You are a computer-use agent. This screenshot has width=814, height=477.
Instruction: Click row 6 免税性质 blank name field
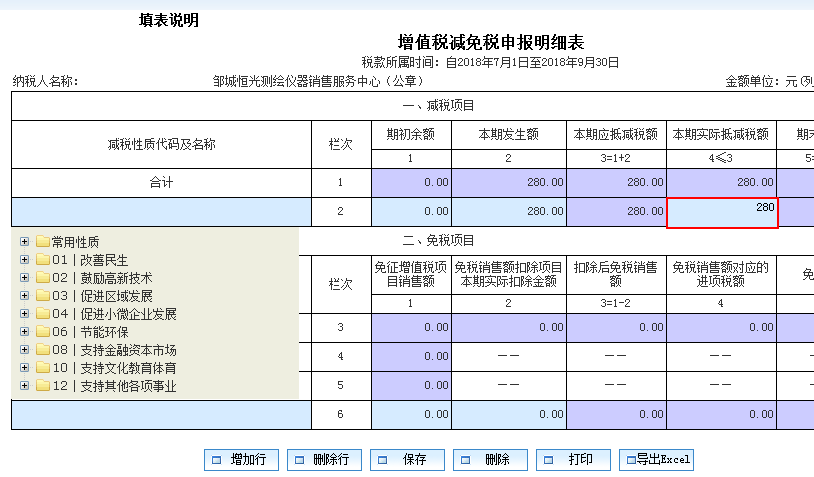pos(161,415)
